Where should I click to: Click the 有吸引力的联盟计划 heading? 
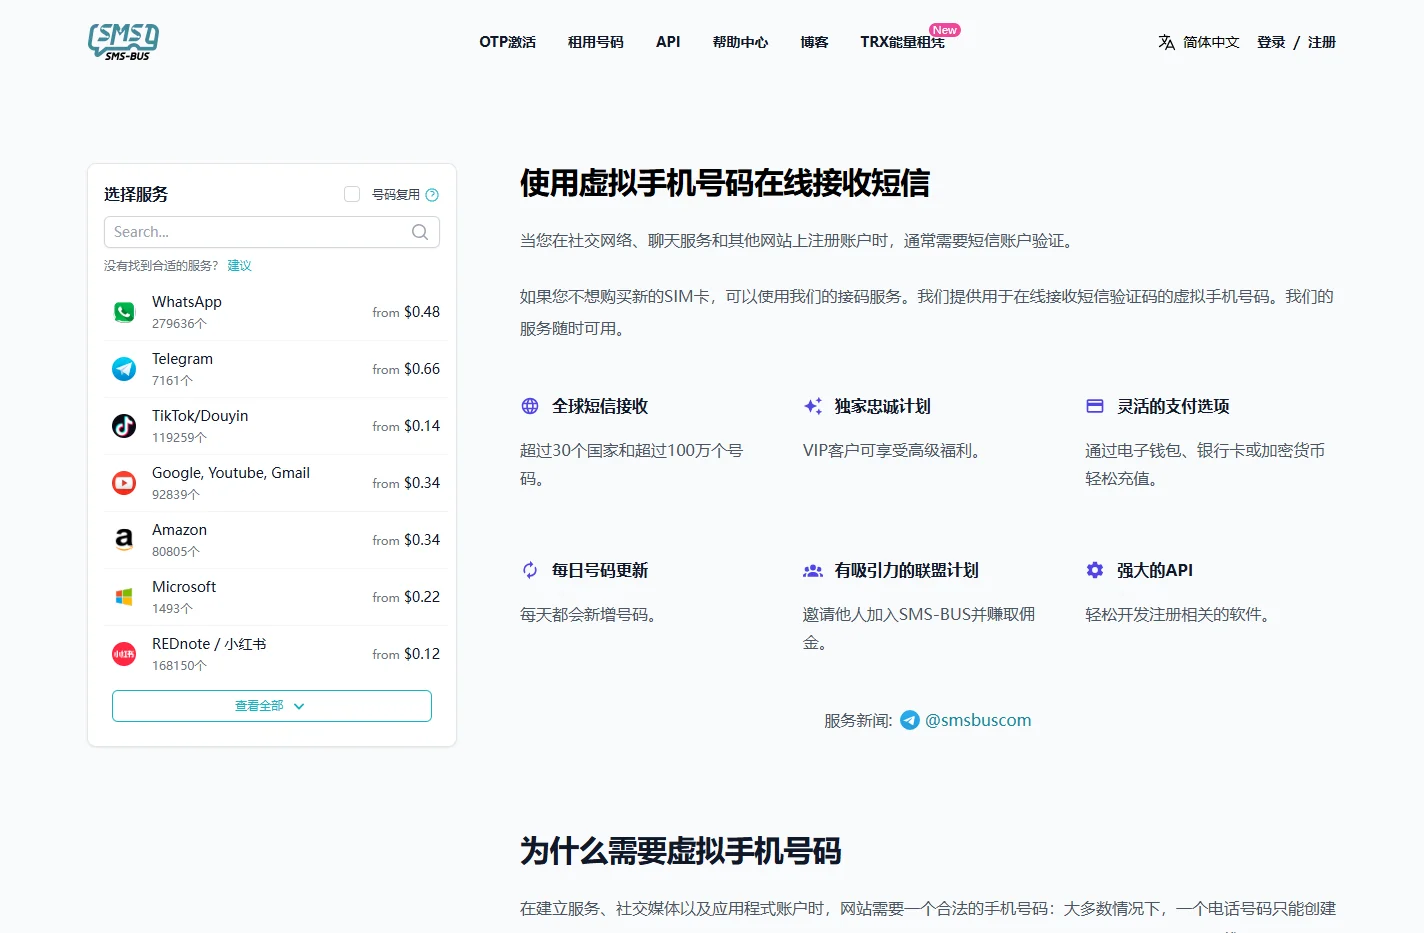907,570
